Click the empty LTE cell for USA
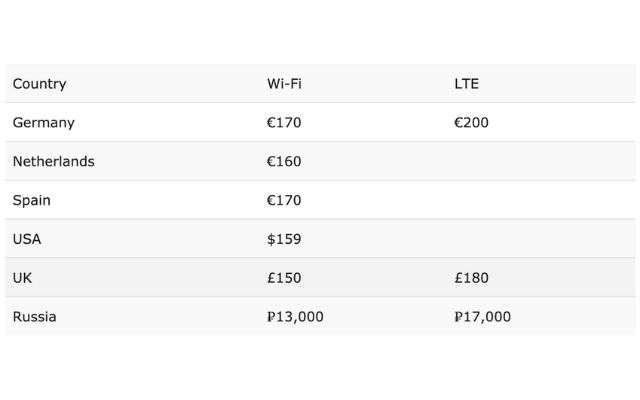This screenshot has width=640, height=400. coord(541,239)
